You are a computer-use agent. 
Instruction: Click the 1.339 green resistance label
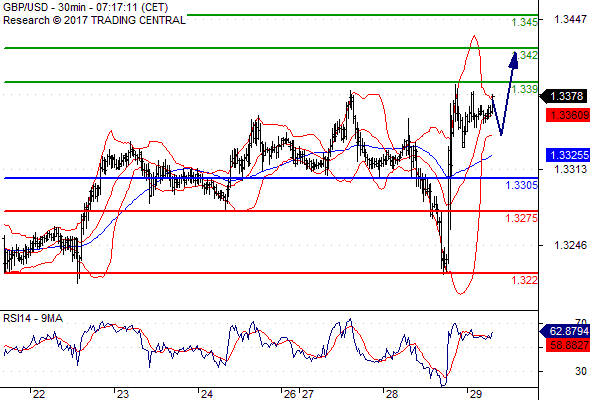(525, 89)
